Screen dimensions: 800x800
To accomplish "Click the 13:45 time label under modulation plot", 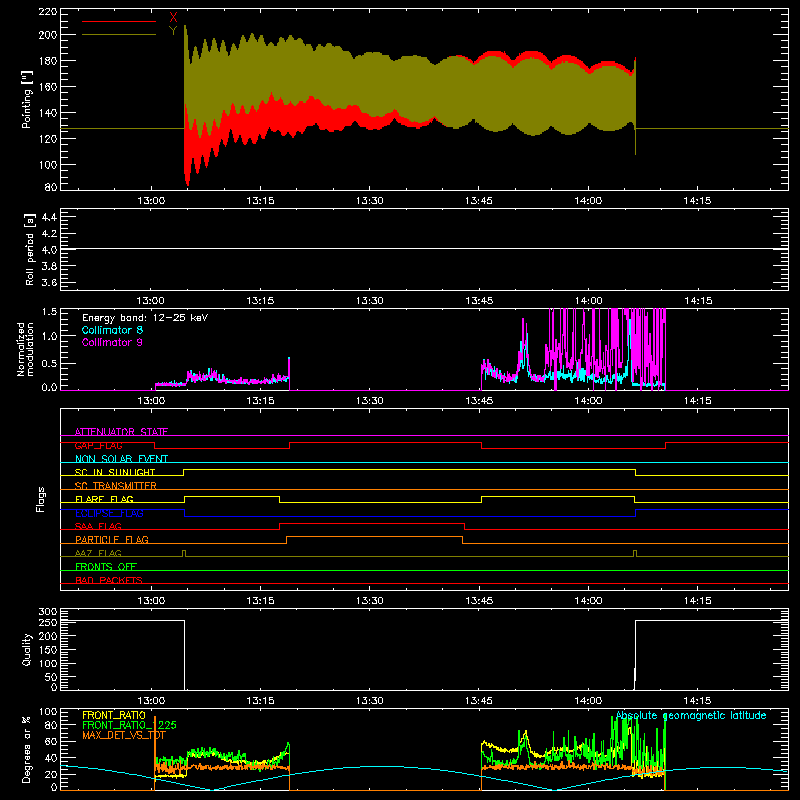I will point(479,401).
